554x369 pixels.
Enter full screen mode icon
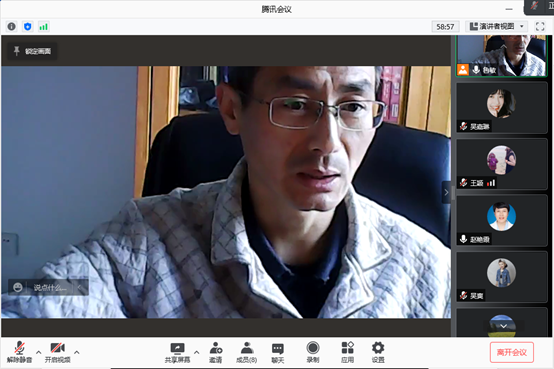[x=540, y=27]
